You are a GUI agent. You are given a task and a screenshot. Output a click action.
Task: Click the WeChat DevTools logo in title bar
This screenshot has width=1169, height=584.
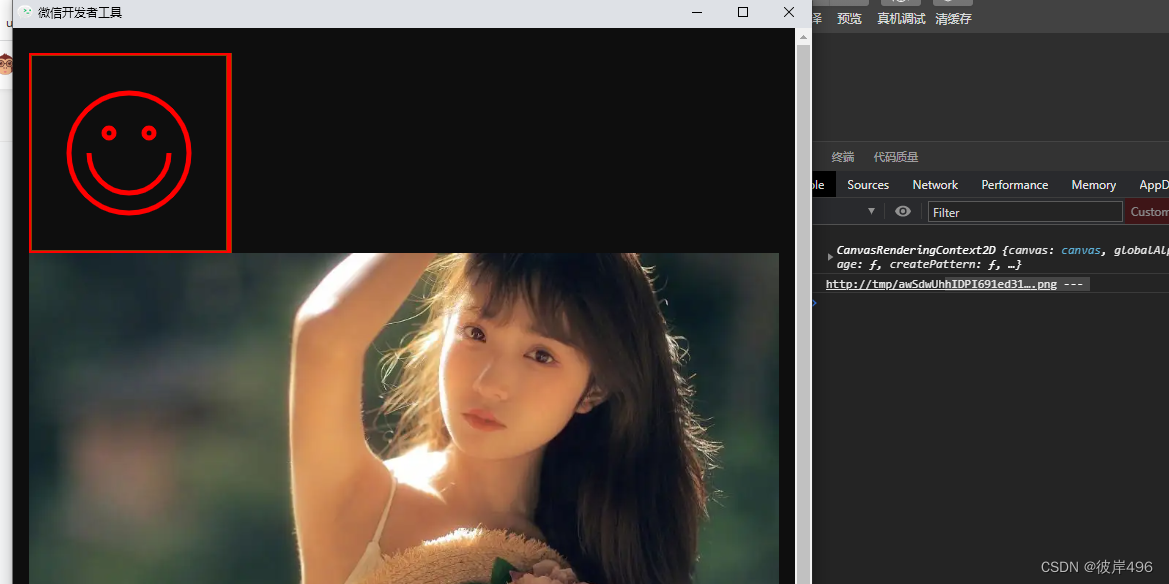pyautogui.click(x=24, y=13)
